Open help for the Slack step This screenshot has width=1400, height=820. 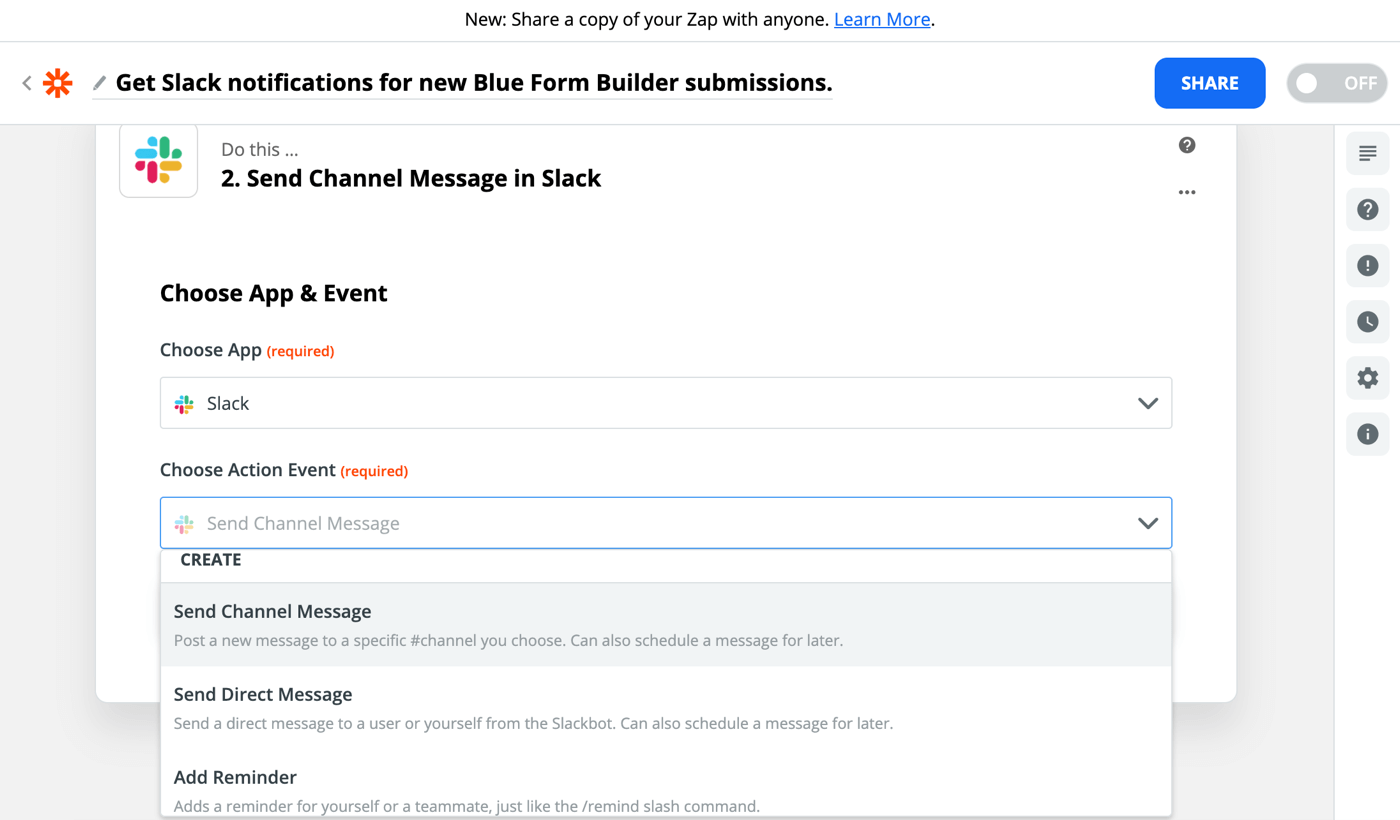1186,145
